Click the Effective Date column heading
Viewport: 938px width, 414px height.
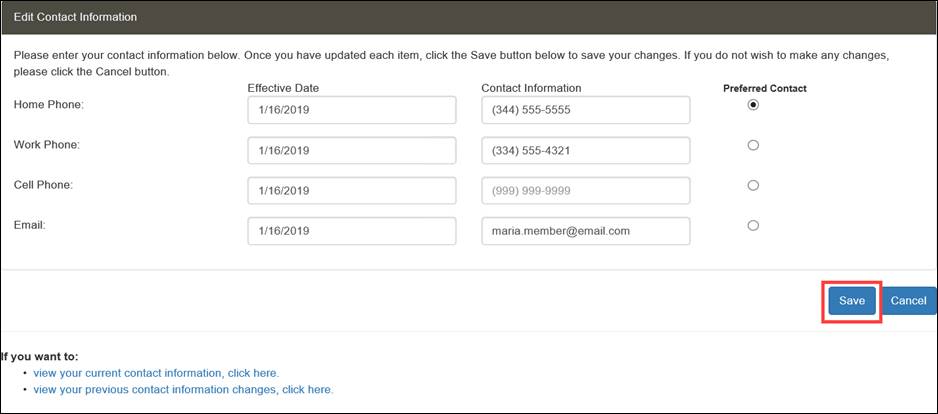pyautogui.click(x=284, y=88)
